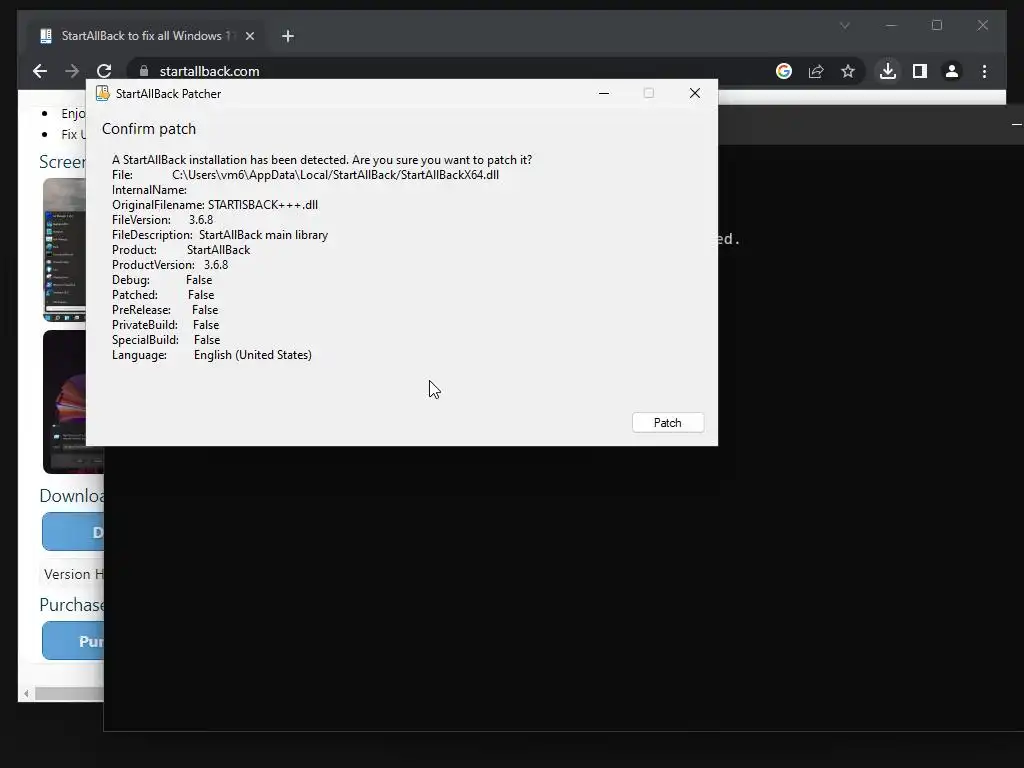The image size is (1024, 768).
Task: Click the 'Confirm patch' heading
Action: pyautogui.click(x=149, y=129)
